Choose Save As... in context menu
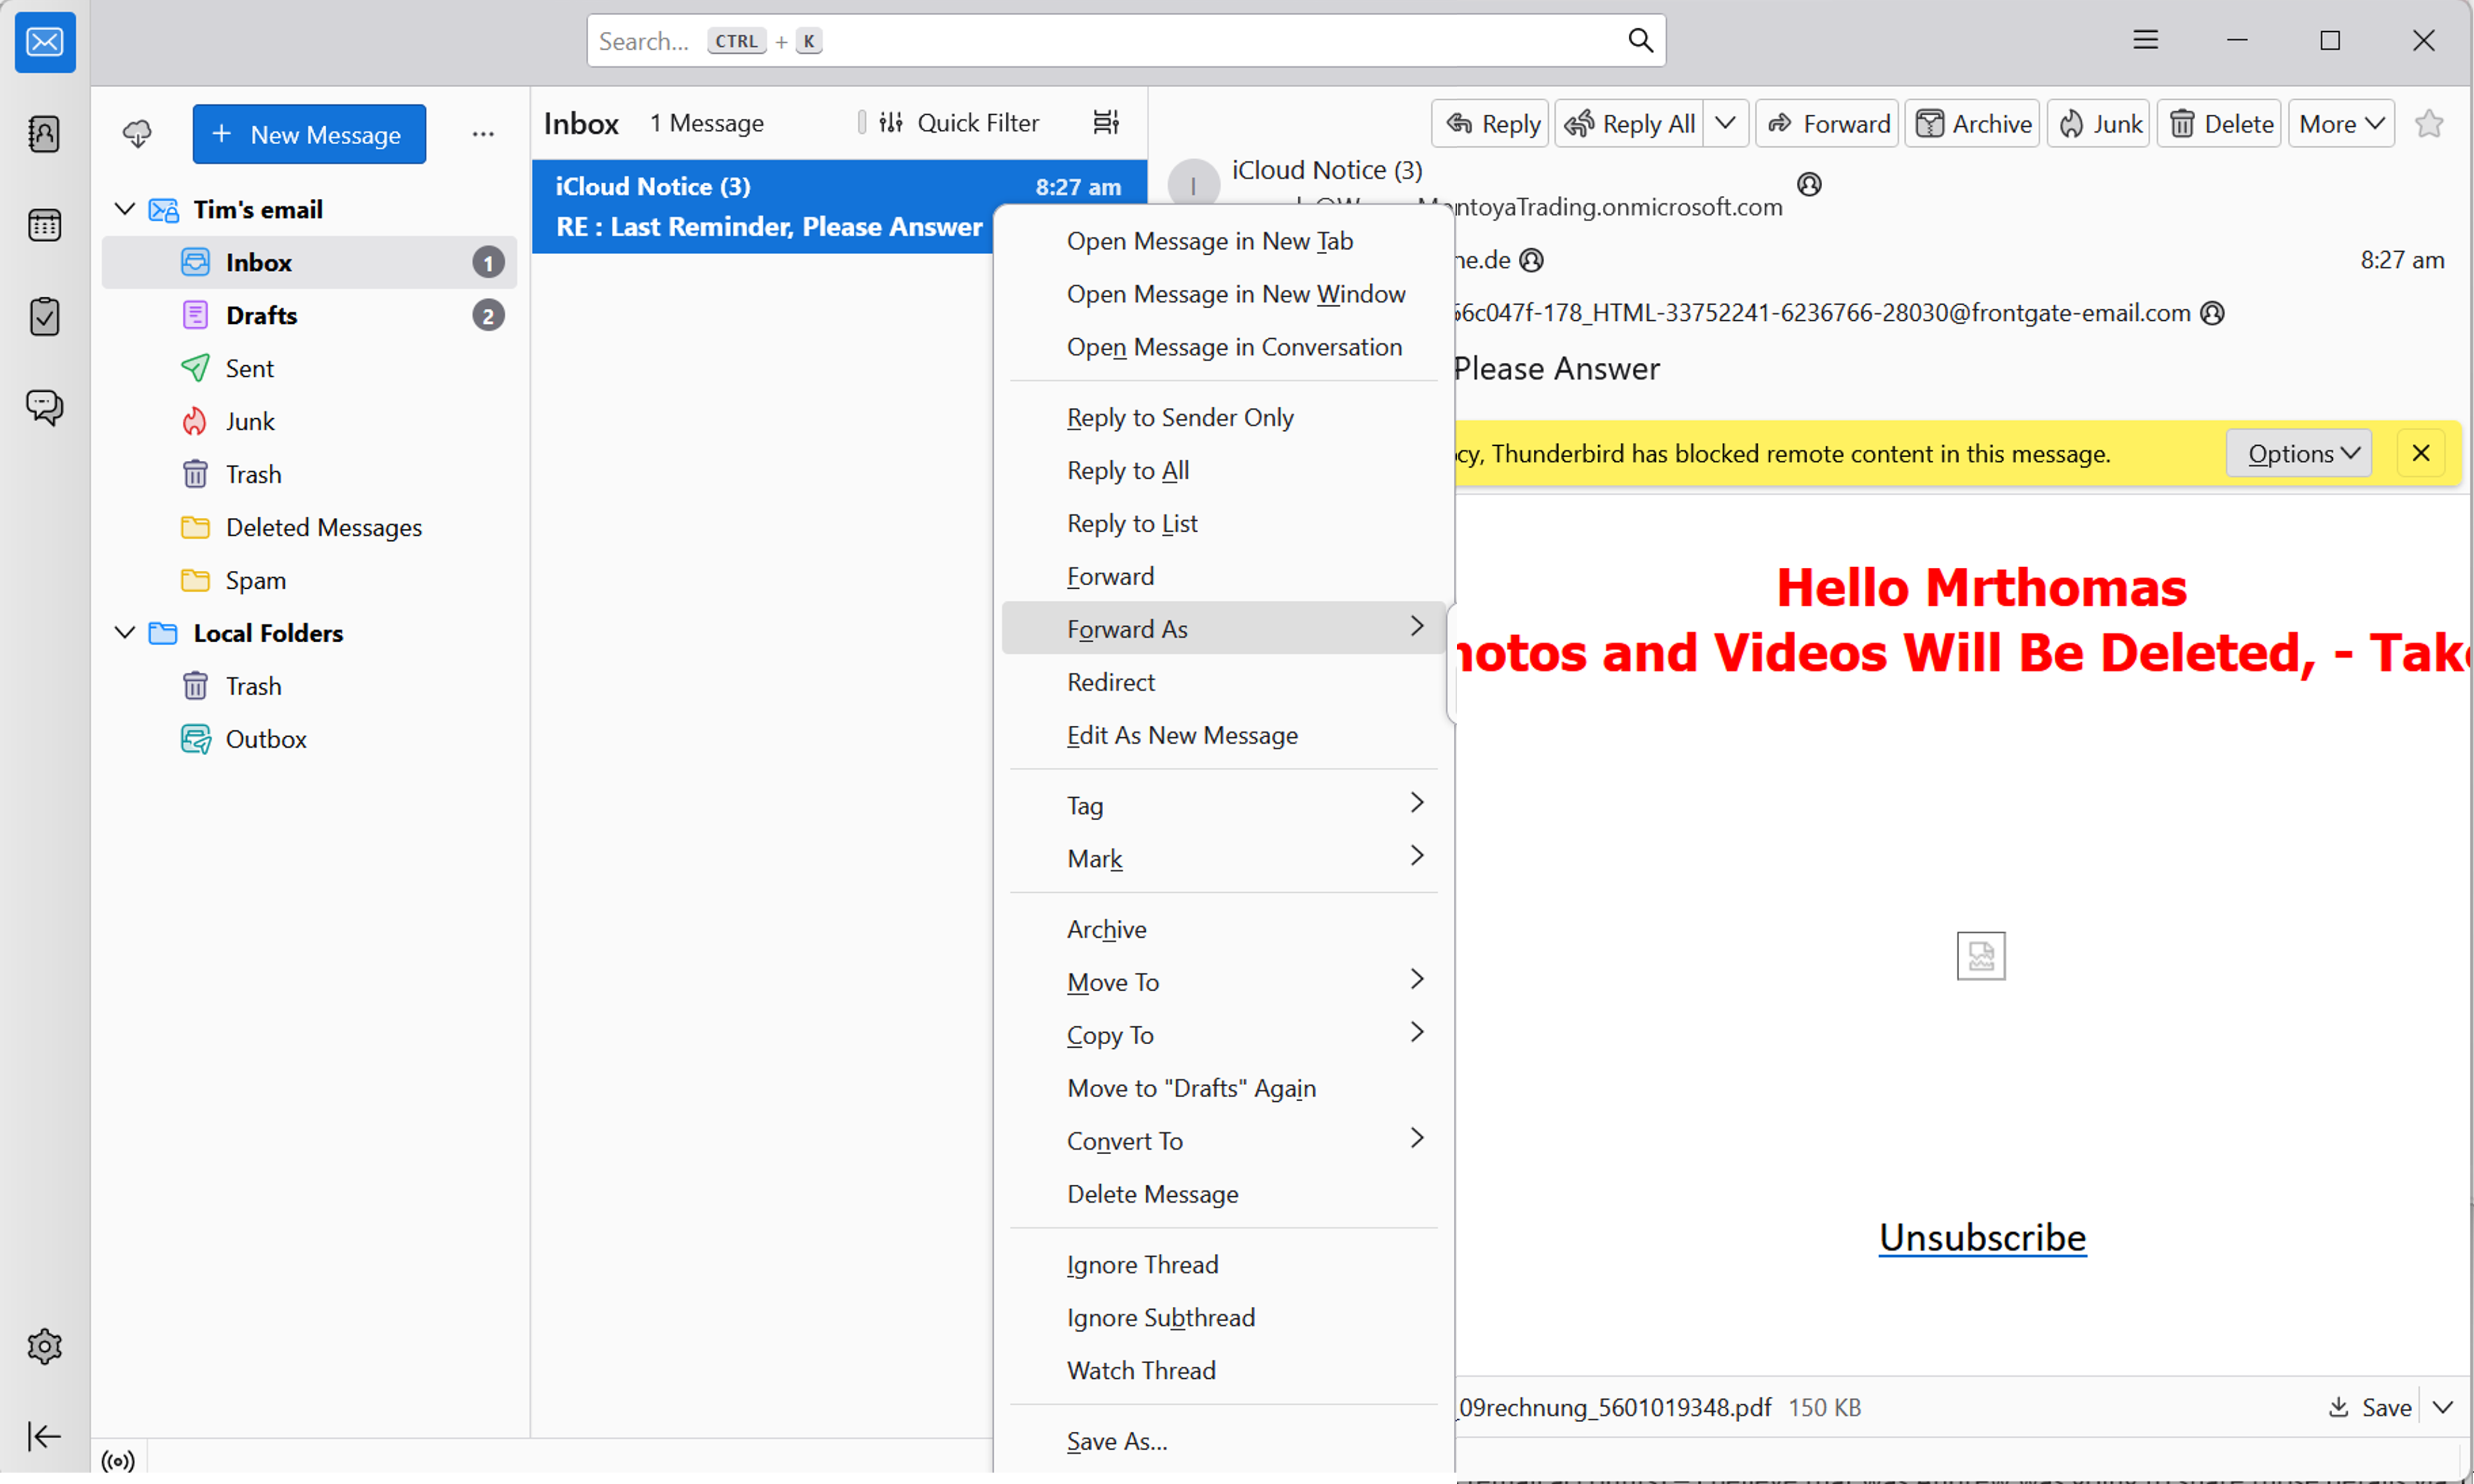2474x1484 pixels. click(1224, 1441)
